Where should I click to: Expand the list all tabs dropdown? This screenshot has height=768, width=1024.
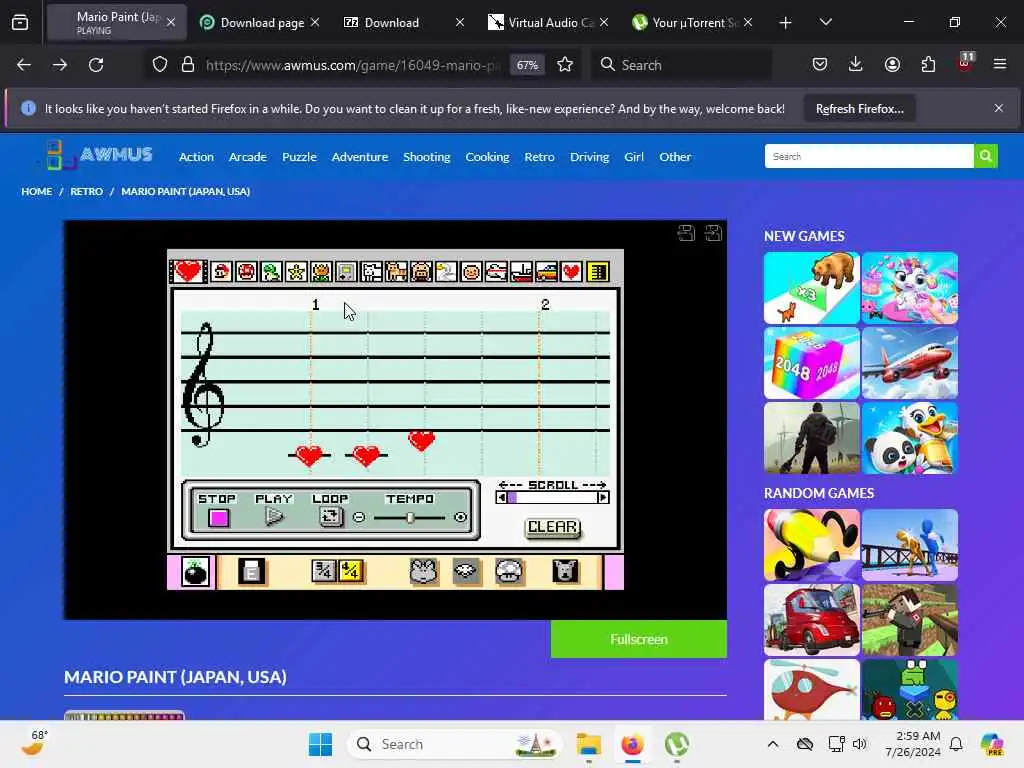pyautogui.click(x=825, y=22)
